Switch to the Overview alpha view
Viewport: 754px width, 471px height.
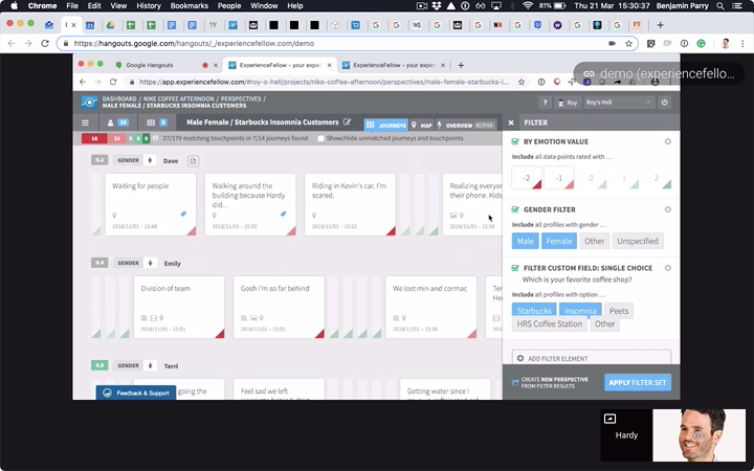[465, 125]
